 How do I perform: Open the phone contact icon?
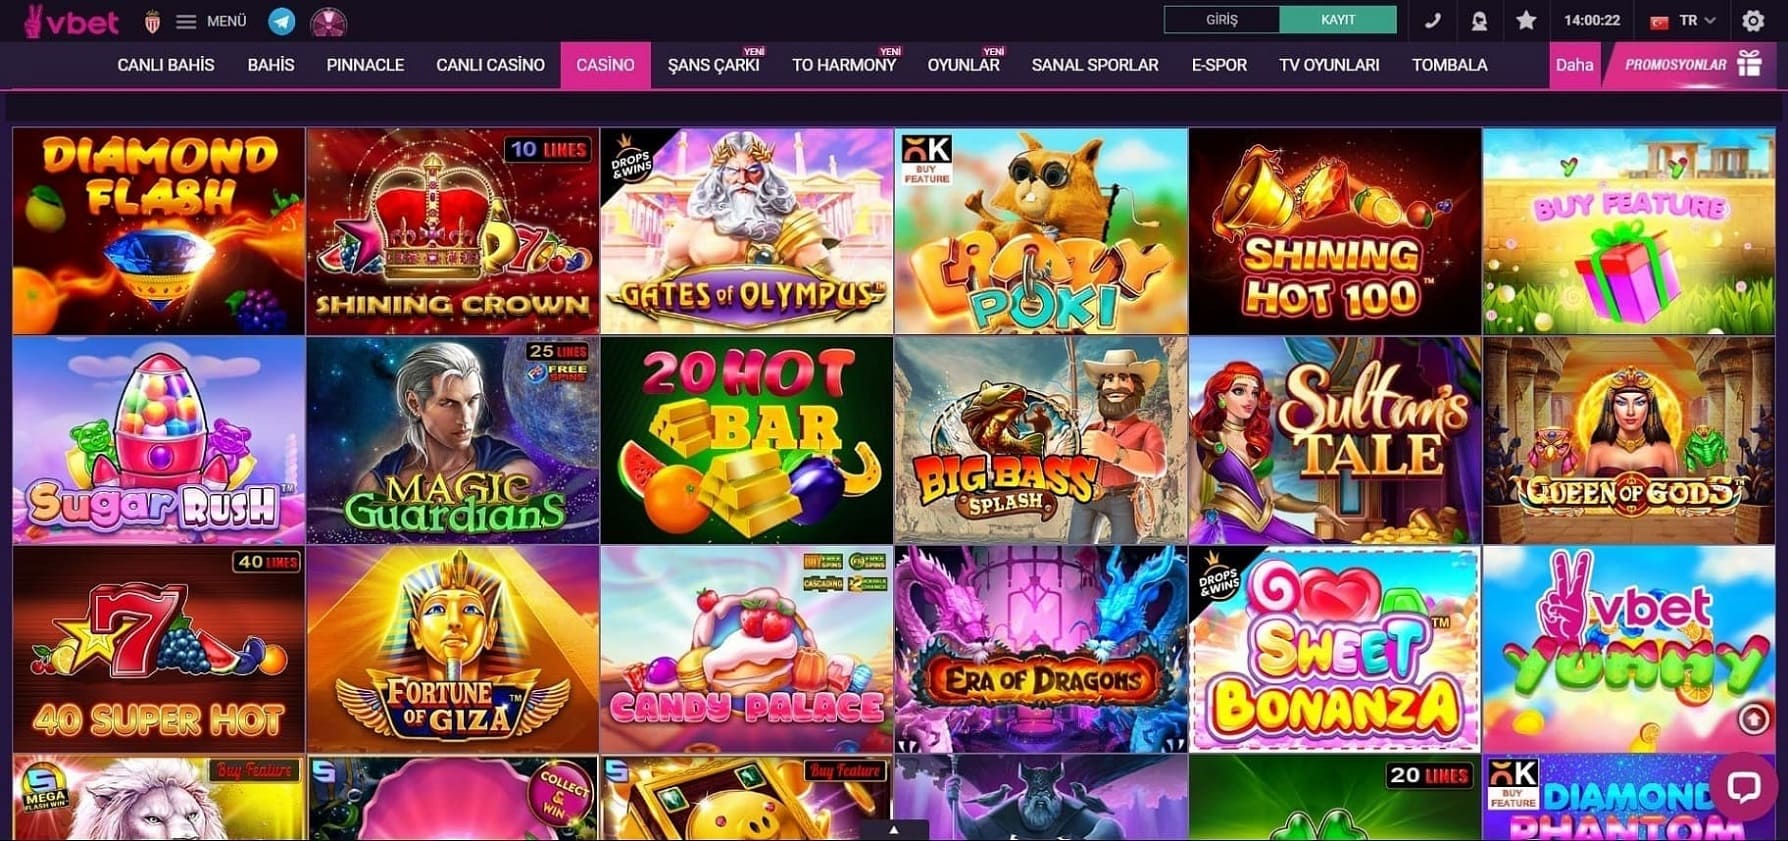pyautogui.click(x=1432, y=20)
